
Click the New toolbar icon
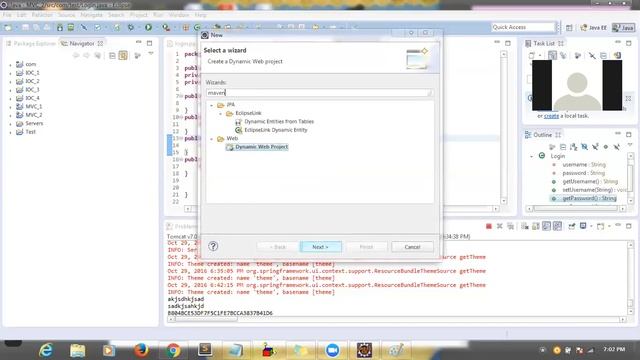(x=8, y=27)
